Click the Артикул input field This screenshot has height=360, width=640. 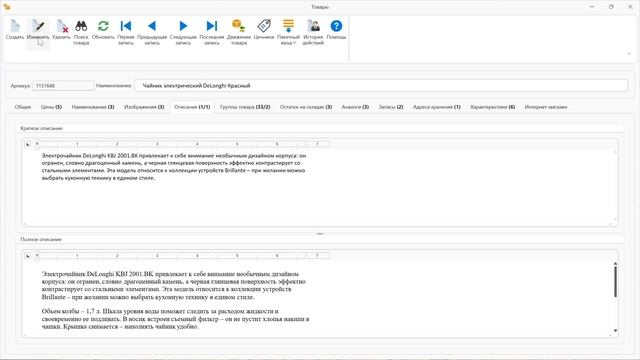pos(63,86)
